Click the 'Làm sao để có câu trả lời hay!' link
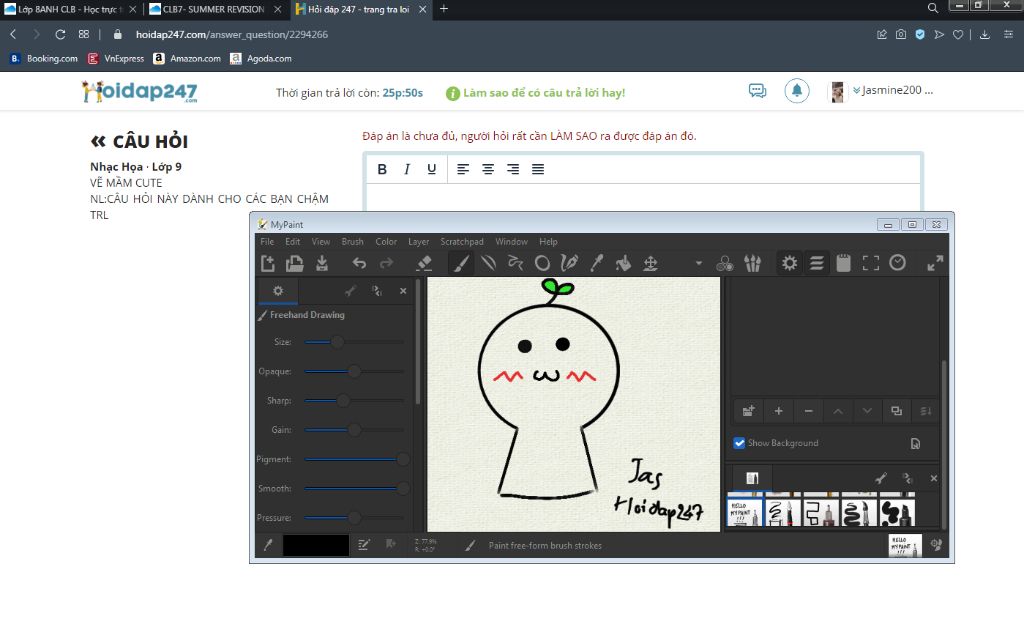Image resolution: width=1024 pixels, height=627 pixels. pos(544,93)
